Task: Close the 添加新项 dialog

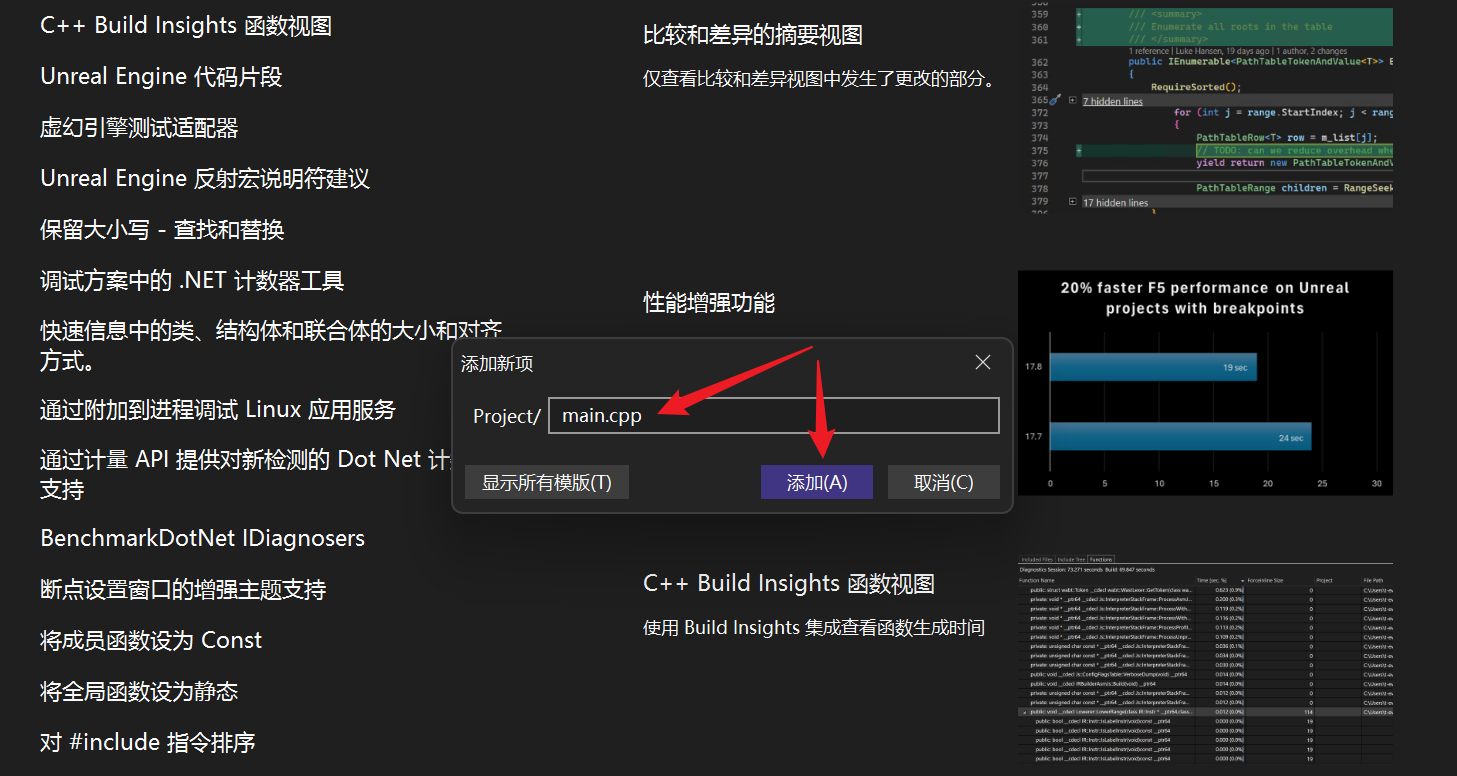Action: (x=982, y=362)
